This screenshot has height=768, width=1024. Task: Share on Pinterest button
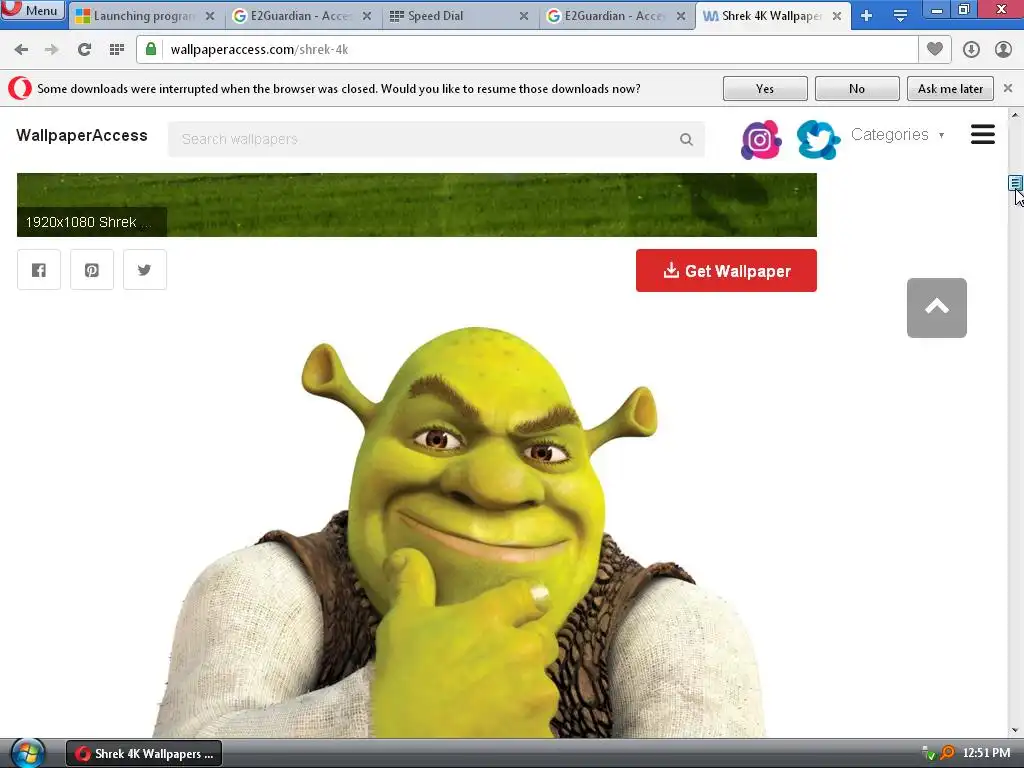92,270
